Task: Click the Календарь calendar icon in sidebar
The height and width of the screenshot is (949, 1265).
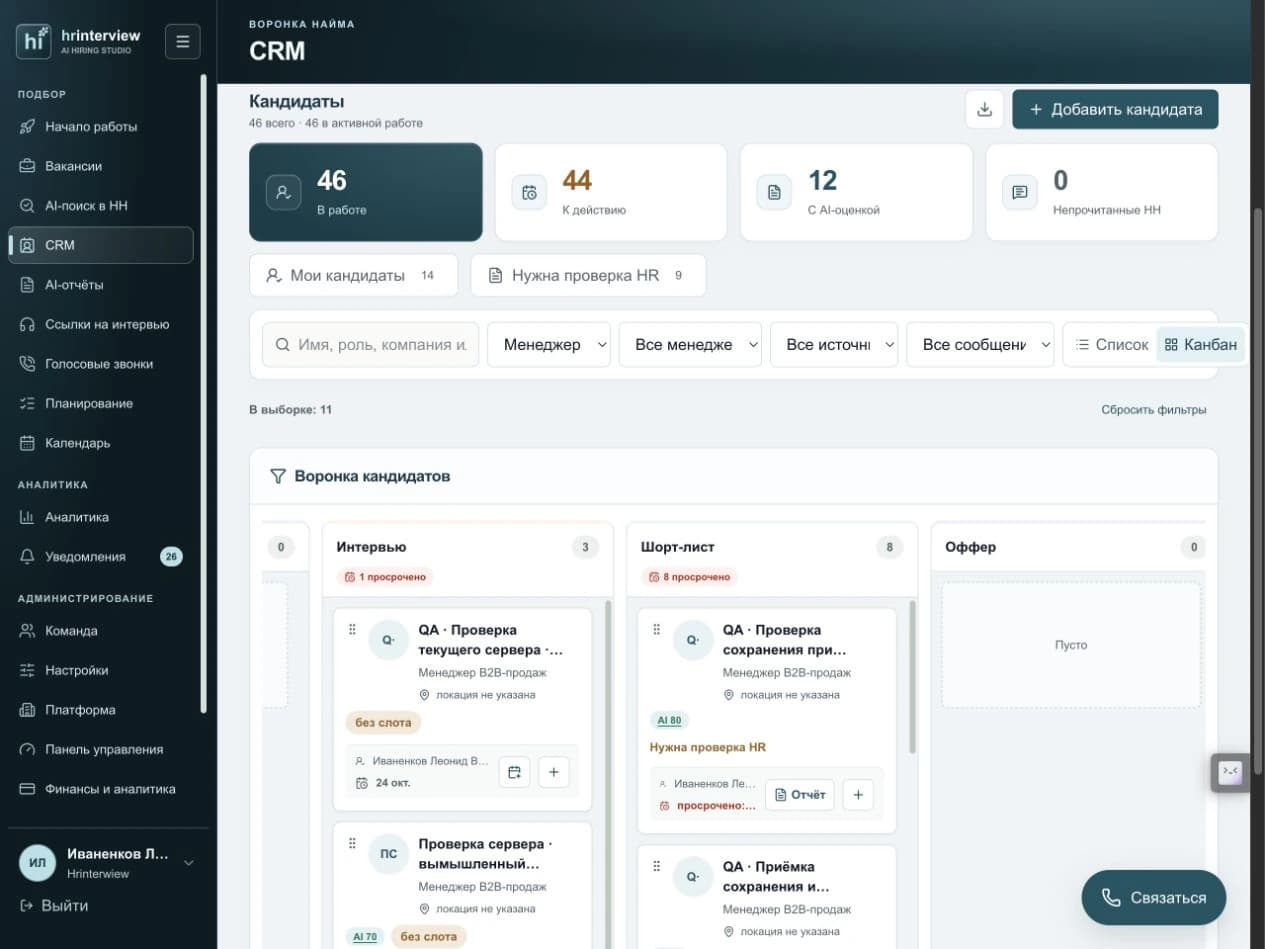Action: click(27, 443)
